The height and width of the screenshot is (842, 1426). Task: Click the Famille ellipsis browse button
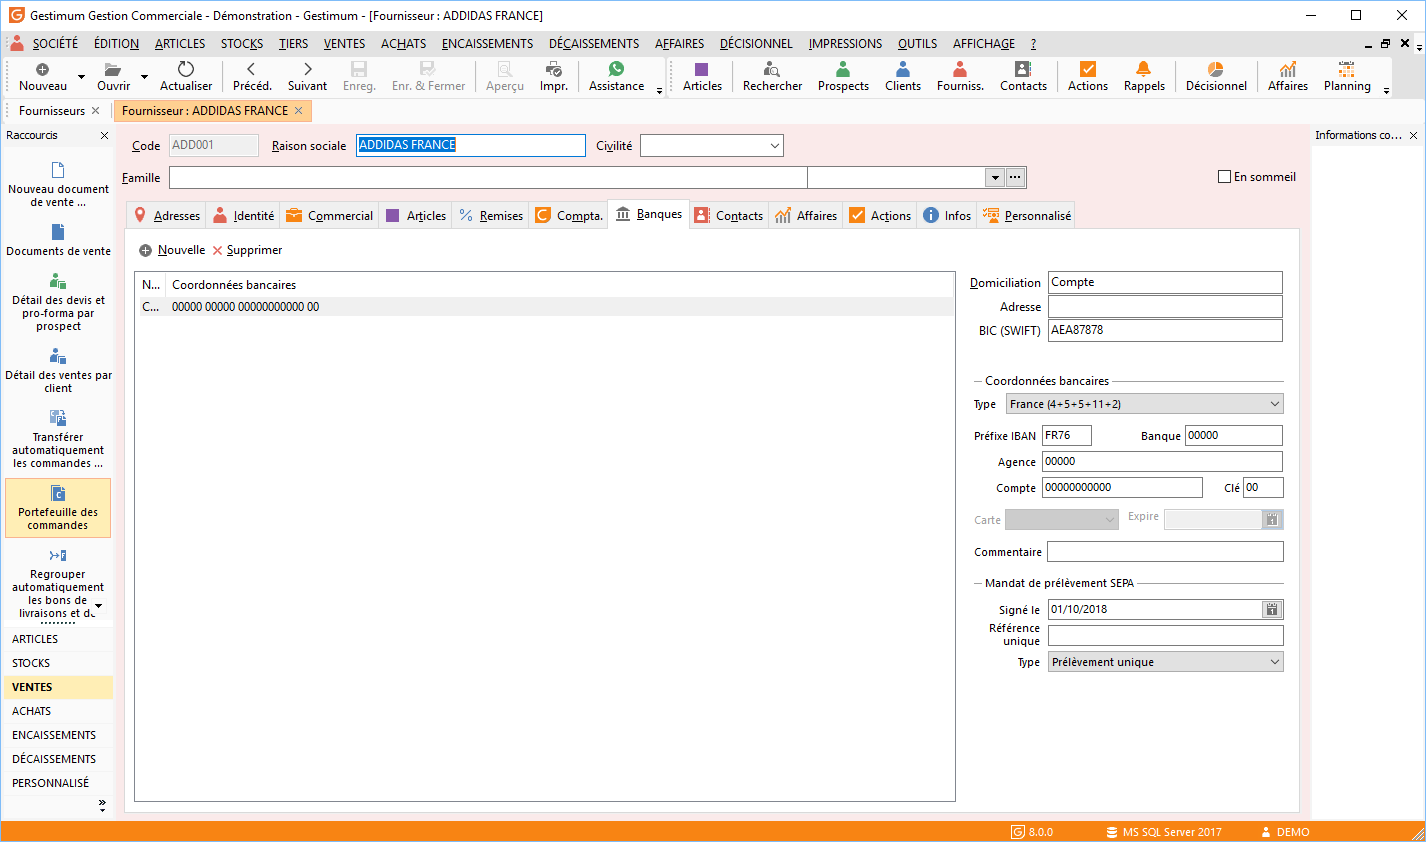coord(1015,178)
